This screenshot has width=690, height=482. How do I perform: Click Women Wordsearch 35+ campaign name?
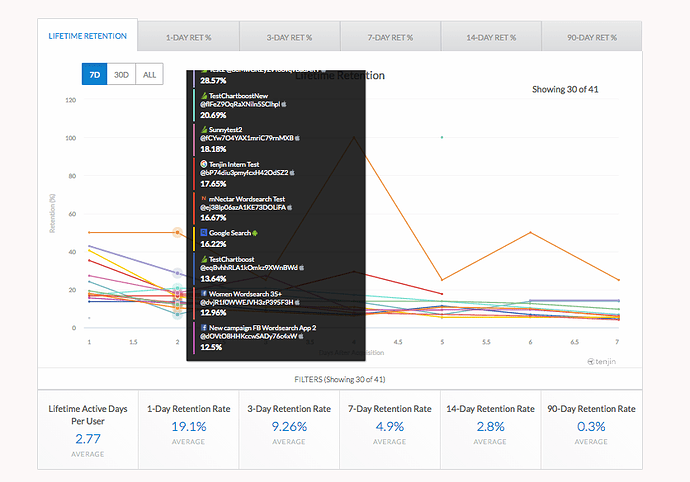(245, 294)
